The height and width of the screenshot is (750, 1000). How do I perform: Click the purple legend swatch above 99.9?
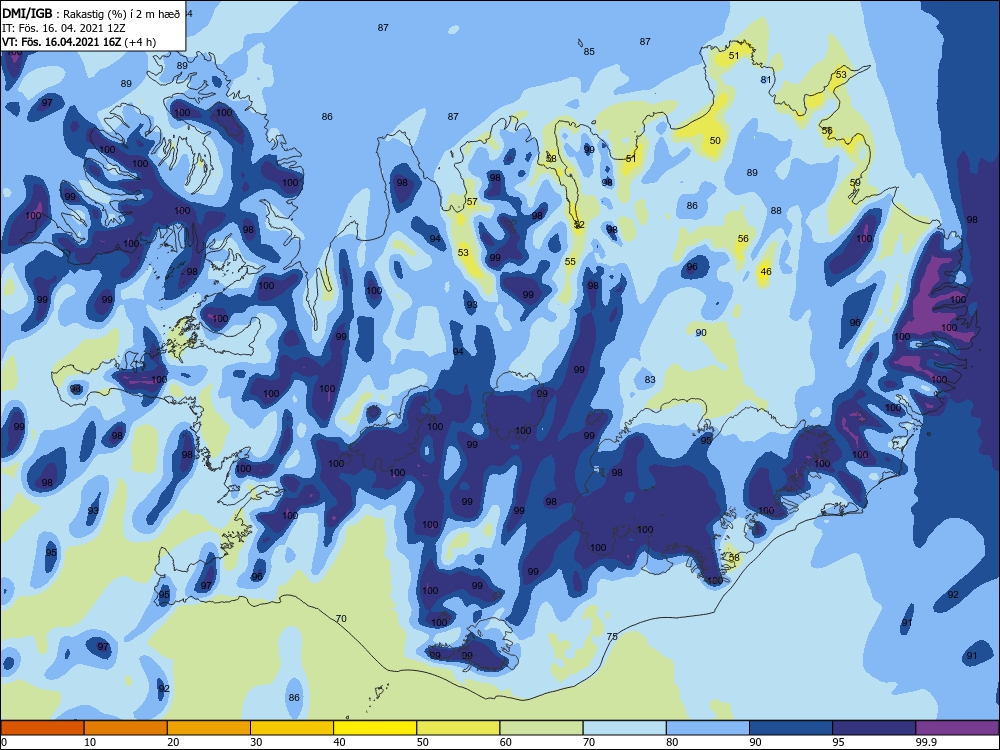[957, 728]
